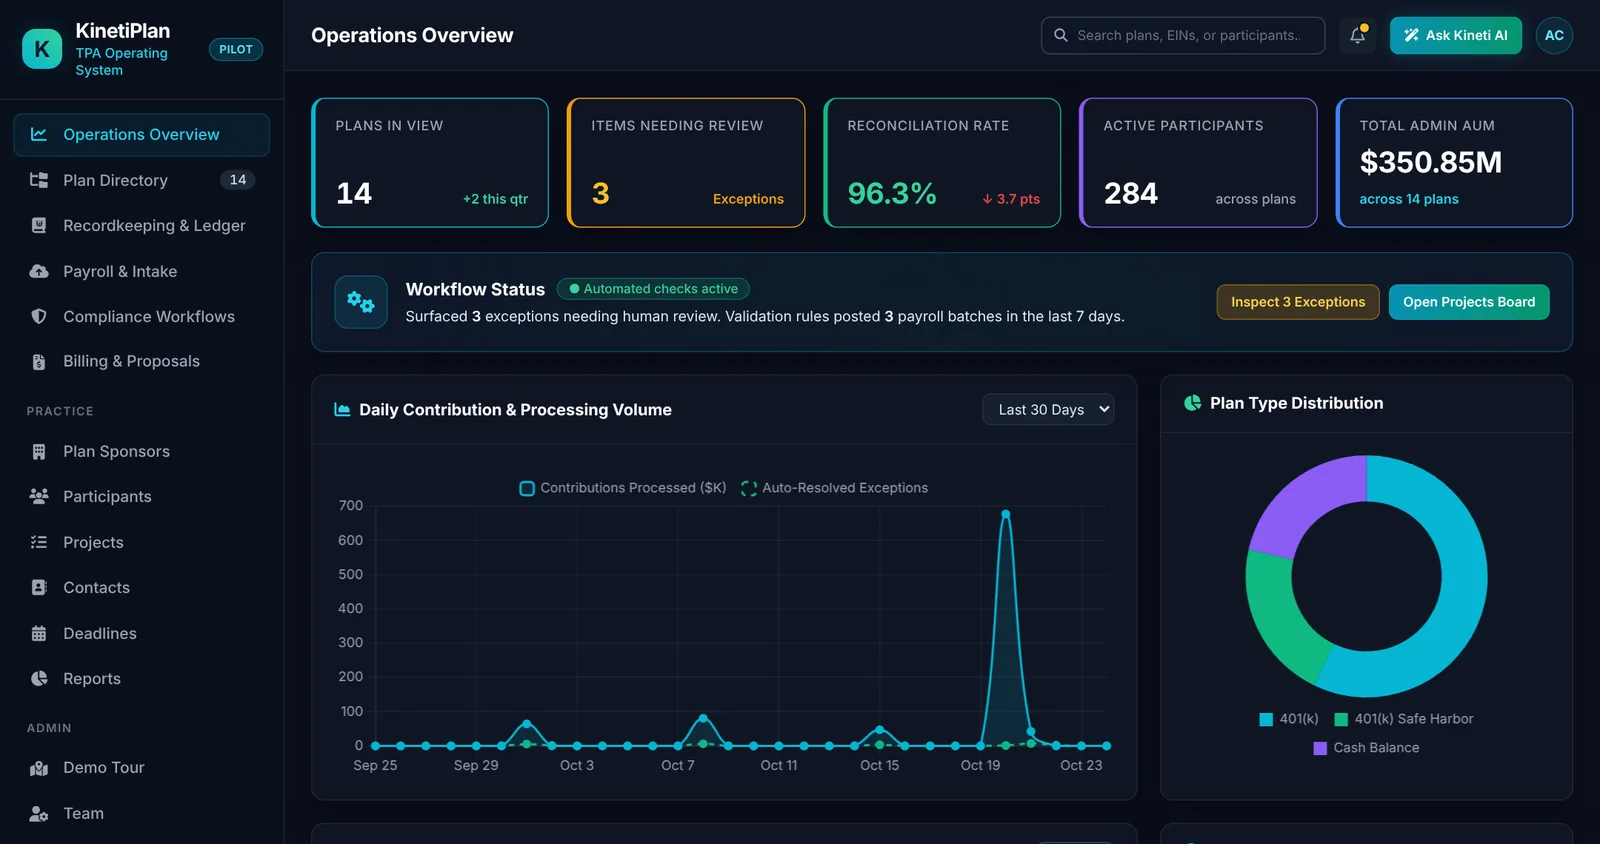The height and width of the screenshot is (844, 1600).
Task: Click the Team users icon
Action: (x=39, y=814)
